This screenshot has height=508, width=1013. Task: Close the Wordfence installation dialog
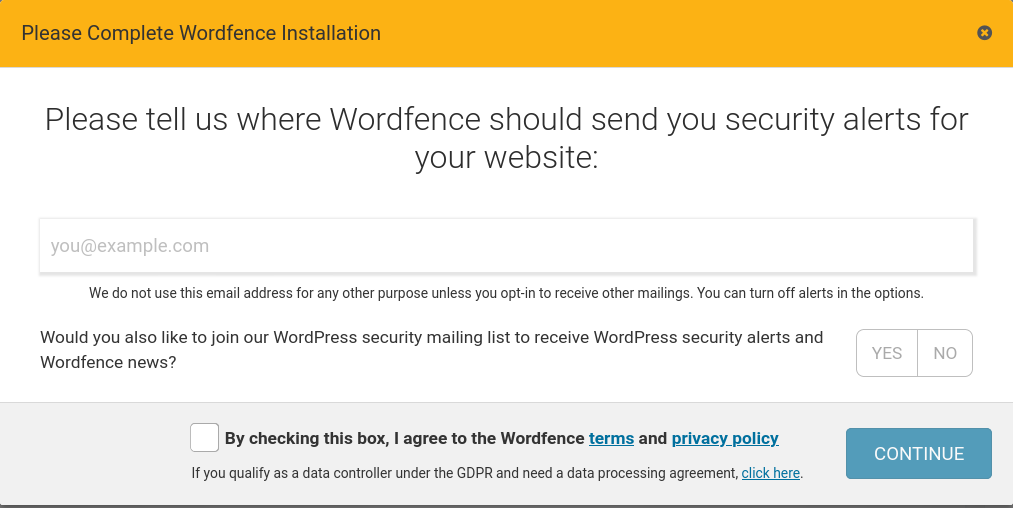click(x=984, y=33)
